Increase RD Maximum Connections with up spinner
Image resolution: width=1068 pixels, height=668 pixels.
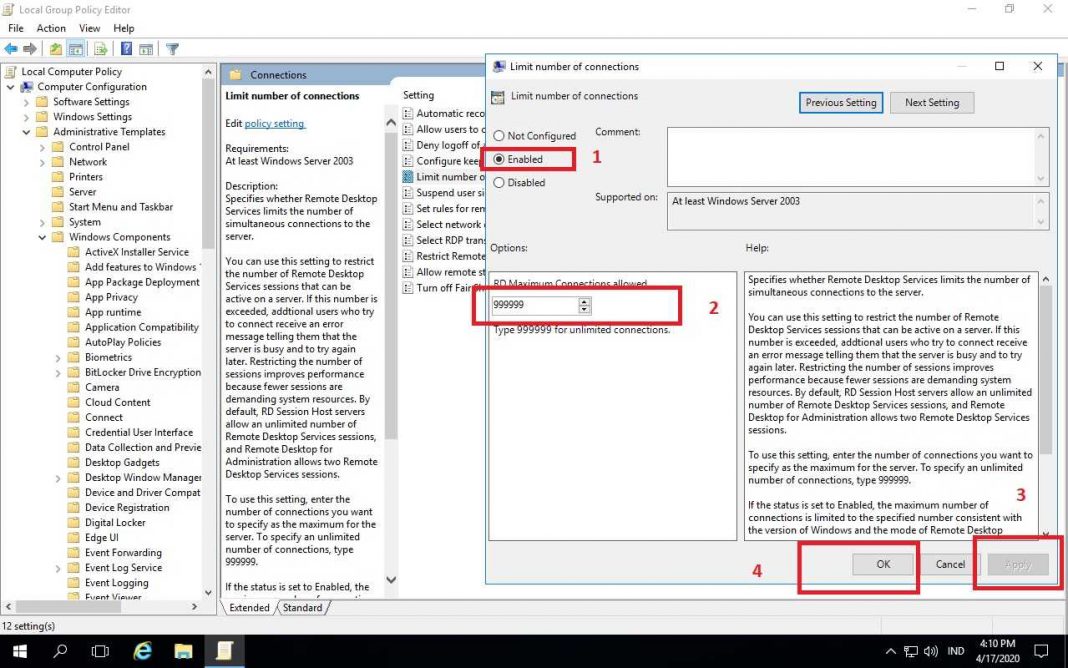584,301
